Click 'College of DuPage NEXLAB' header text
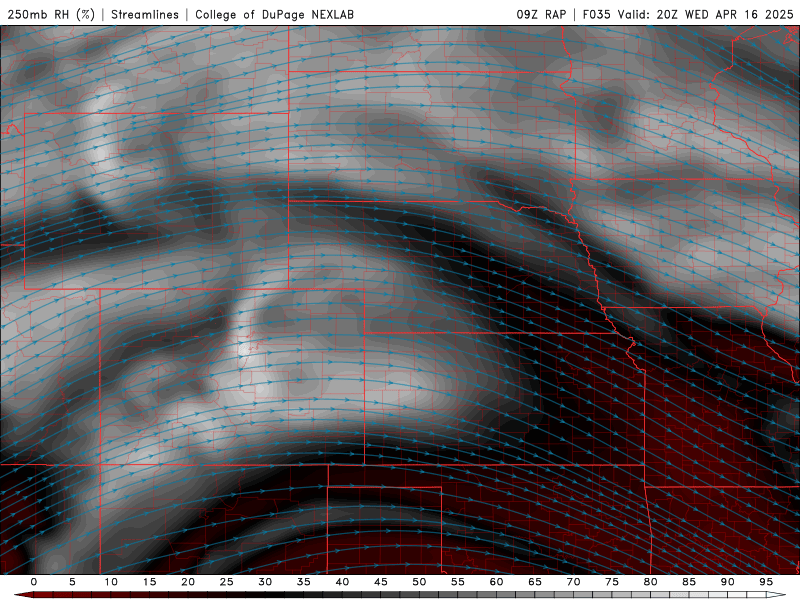800x600 pixels. point(274,14)
